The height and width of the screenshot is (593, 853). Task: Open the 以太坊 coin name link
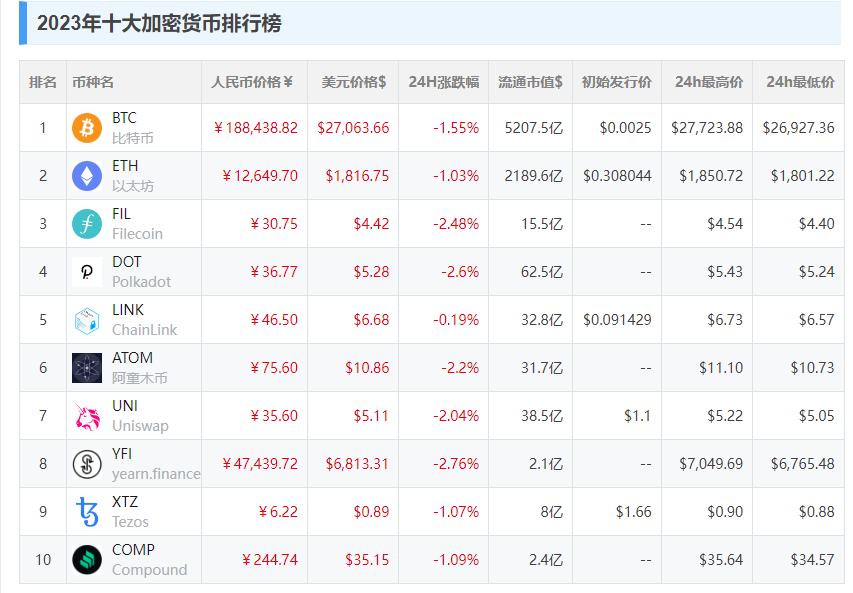[133, 186]
